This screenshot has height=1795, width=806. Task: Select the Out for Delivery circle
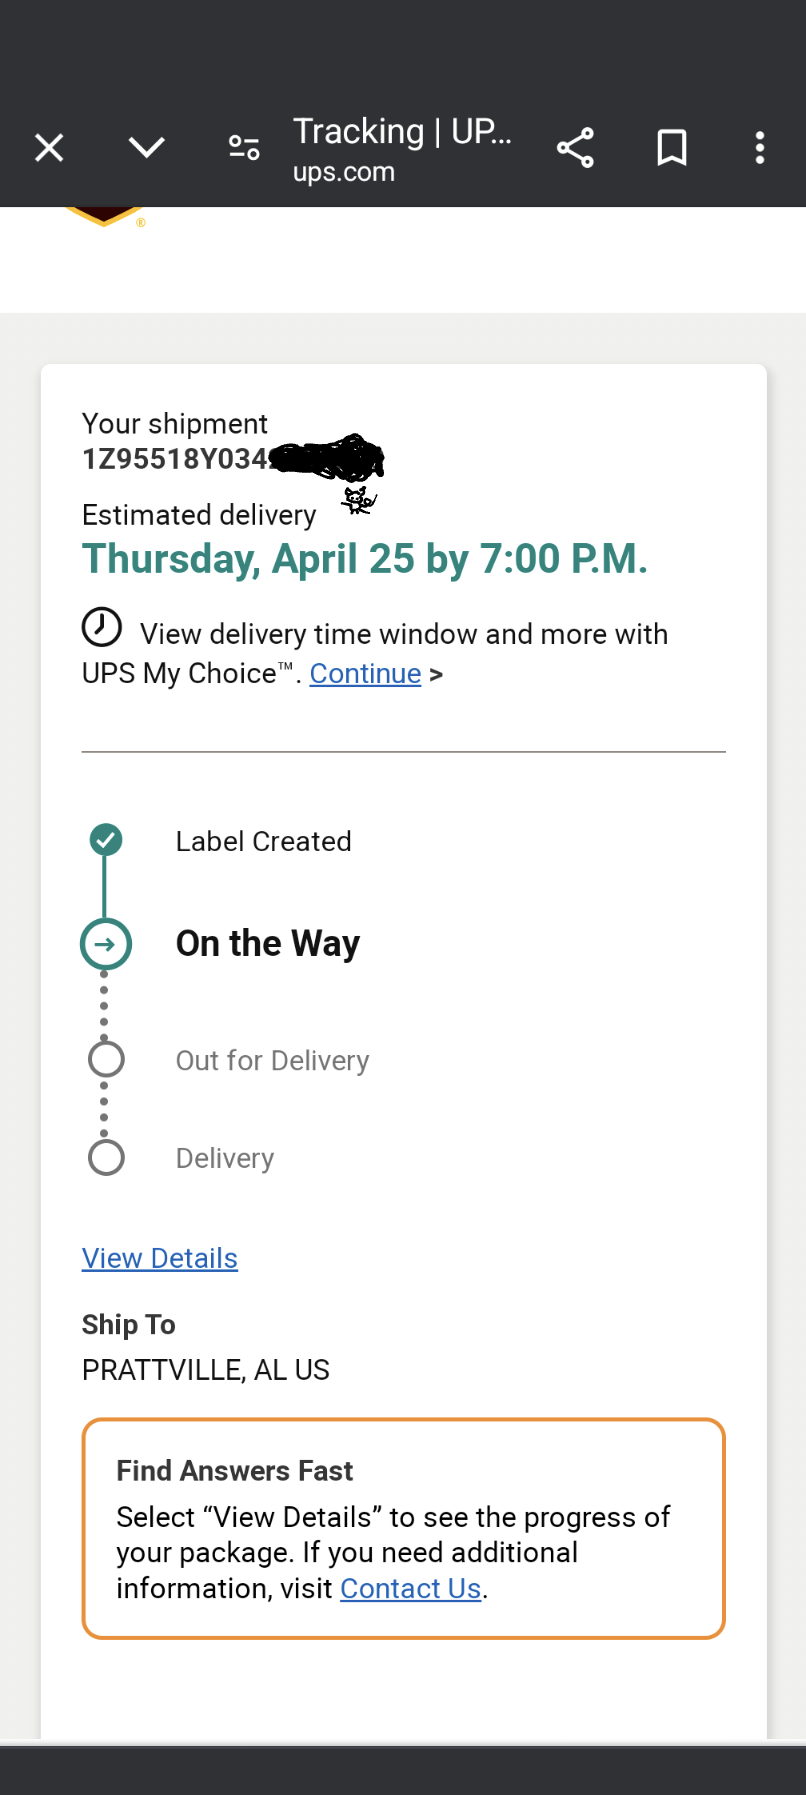(106, 1059)
